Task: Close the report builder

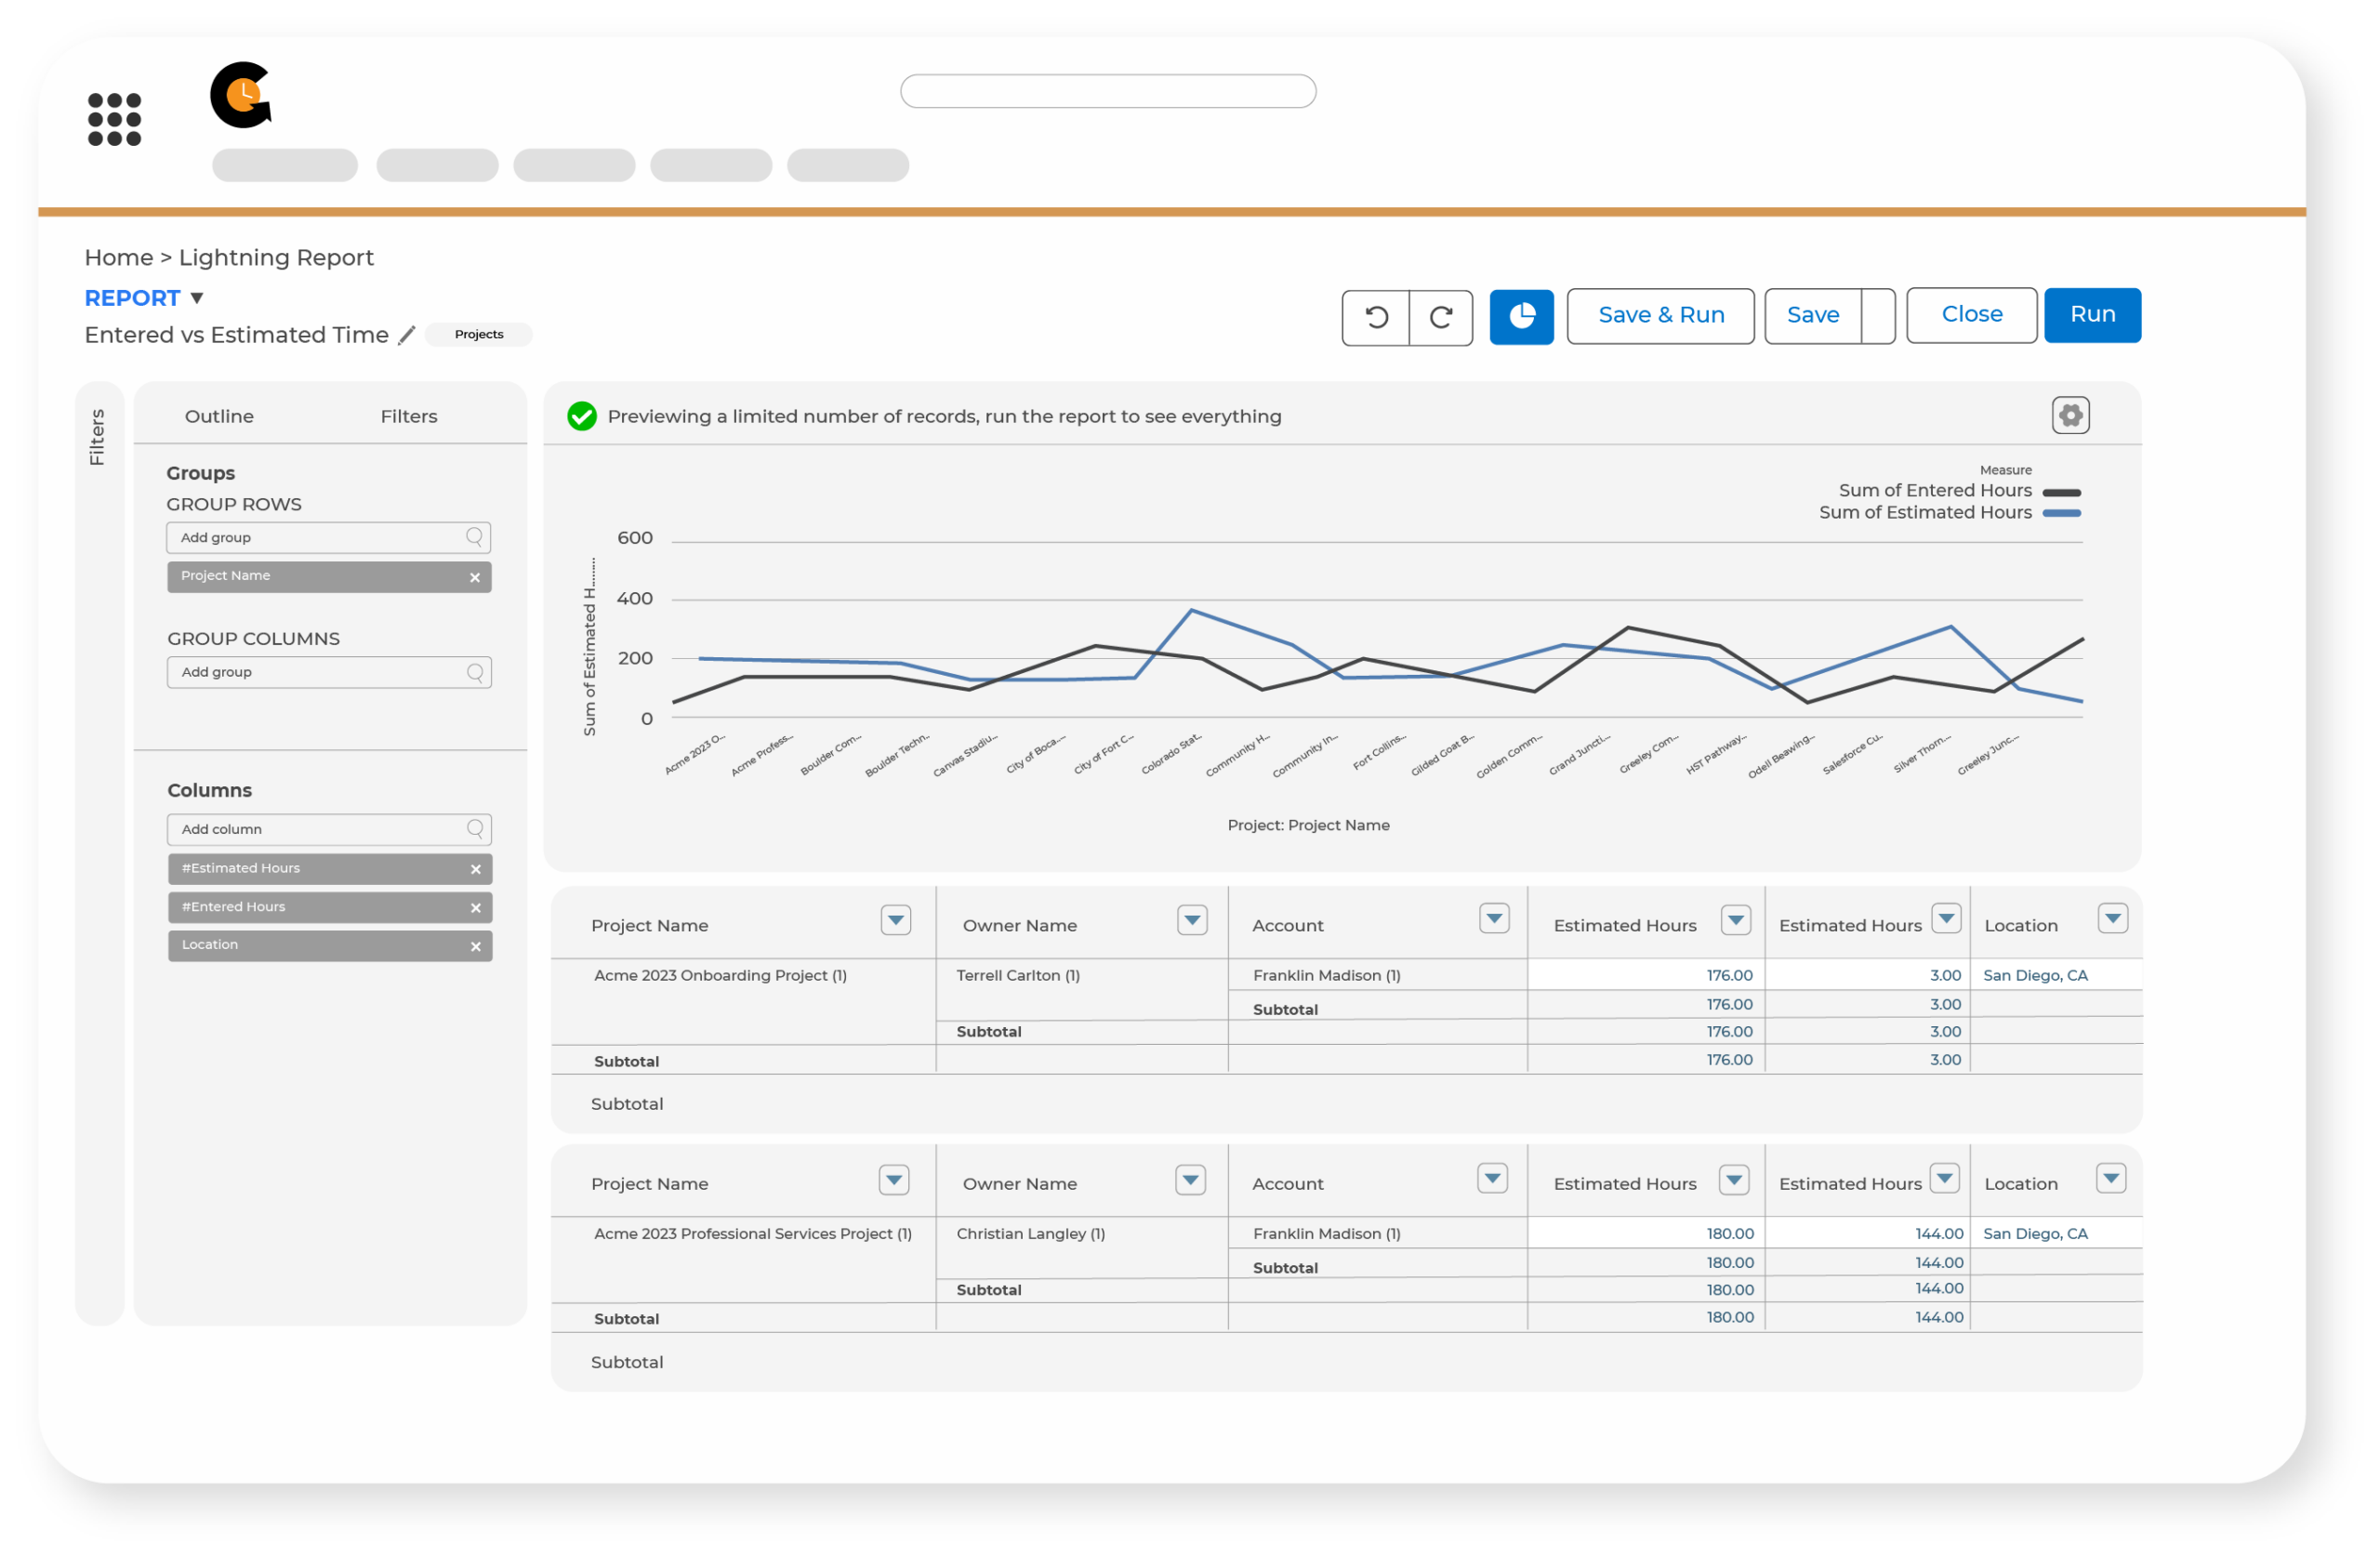Action: [x=1971, y=315]
